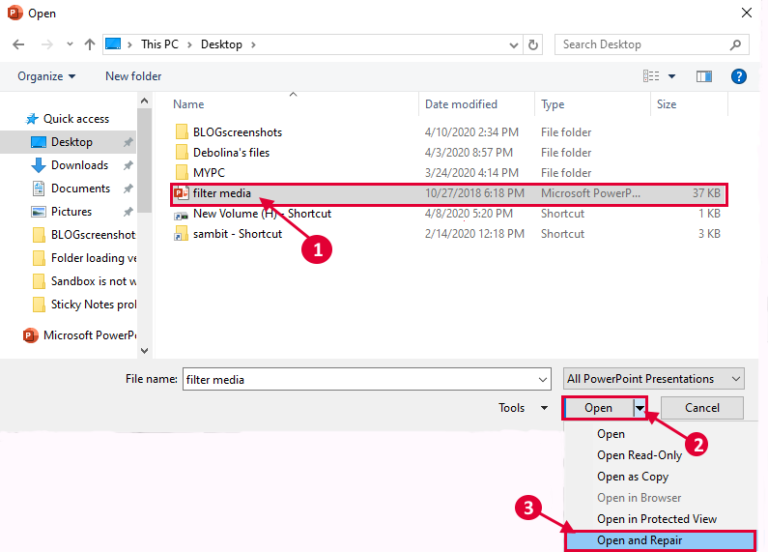Choose 'Open Read-Only' menu option
The width and height of the screenshot is (768, 552).
639,456
